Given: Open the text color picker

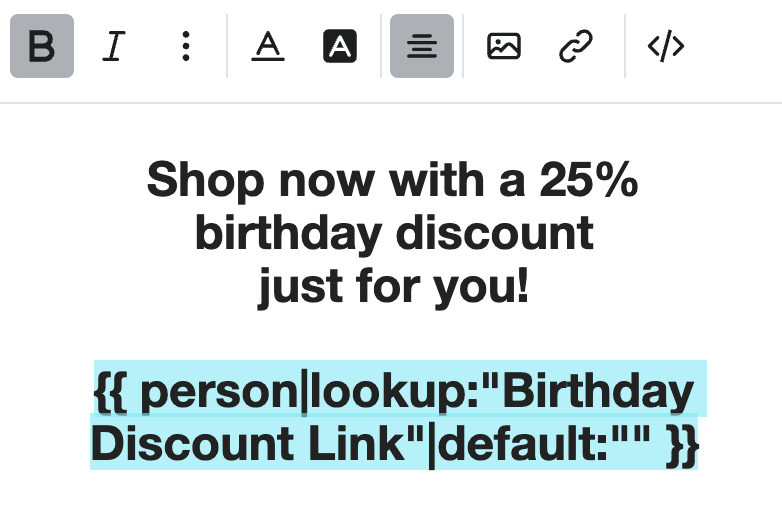Looking at the screenshot, I should [x=268, y=46].
